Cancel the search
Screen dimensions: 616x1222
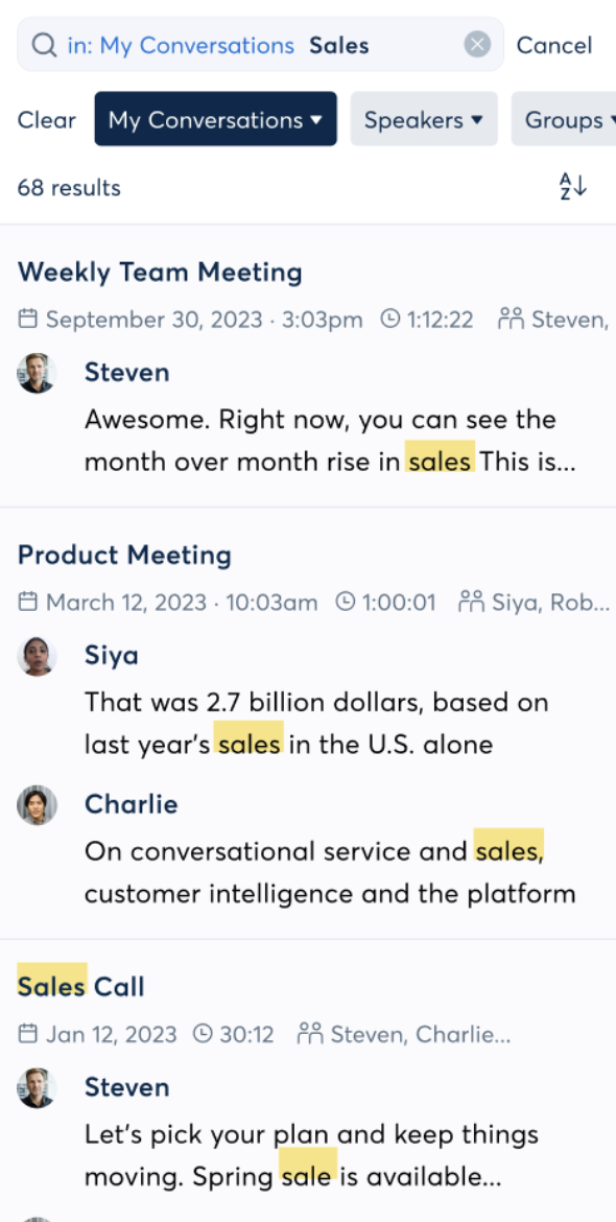(554, 45)
